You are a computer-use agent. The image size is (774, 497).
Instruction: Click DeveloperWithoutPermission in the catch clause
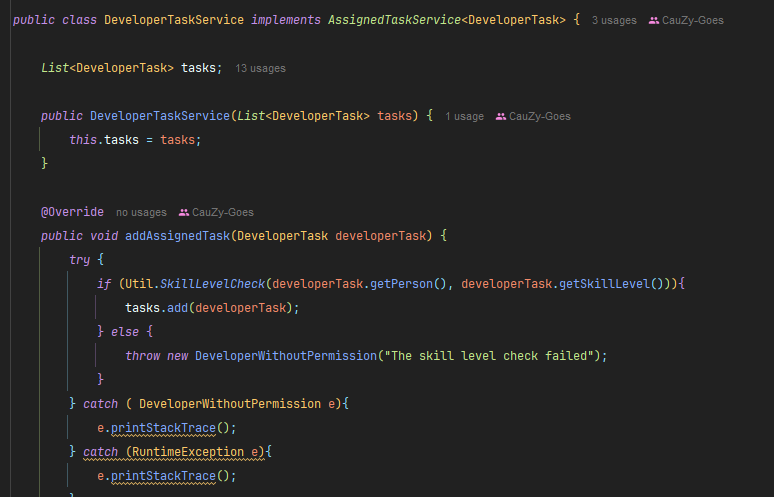230,404
